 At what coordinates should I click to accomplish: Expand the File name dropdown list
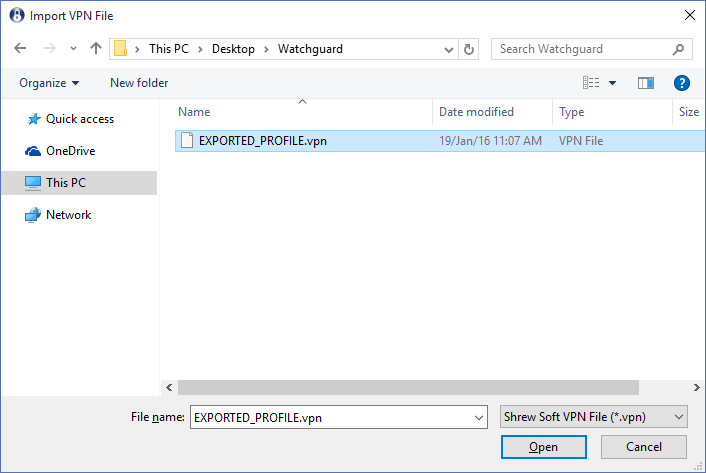point(479,418)
